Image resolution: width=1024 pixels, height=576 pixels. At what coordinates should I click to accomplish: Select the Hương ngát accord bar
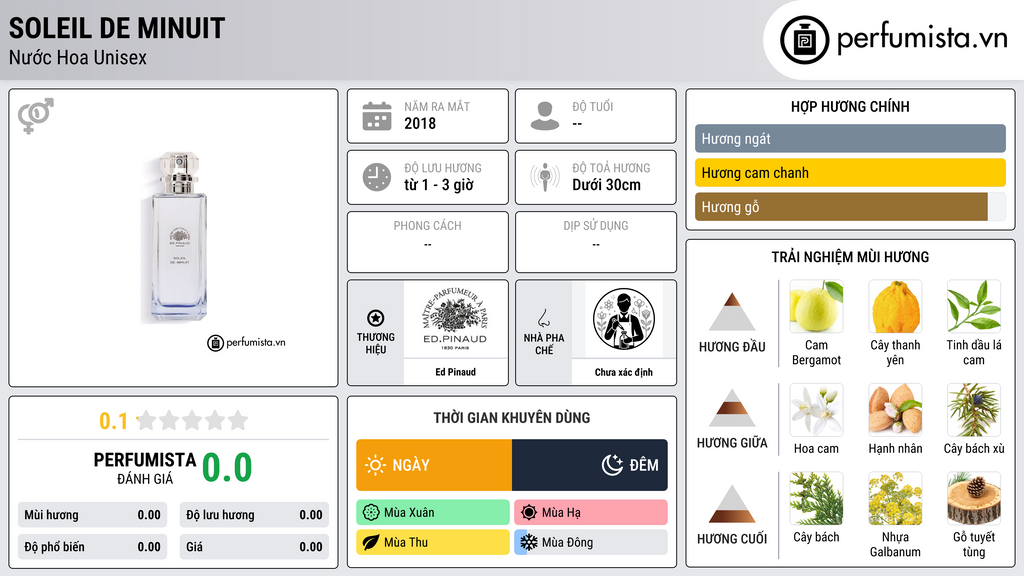tap(850, 138)
